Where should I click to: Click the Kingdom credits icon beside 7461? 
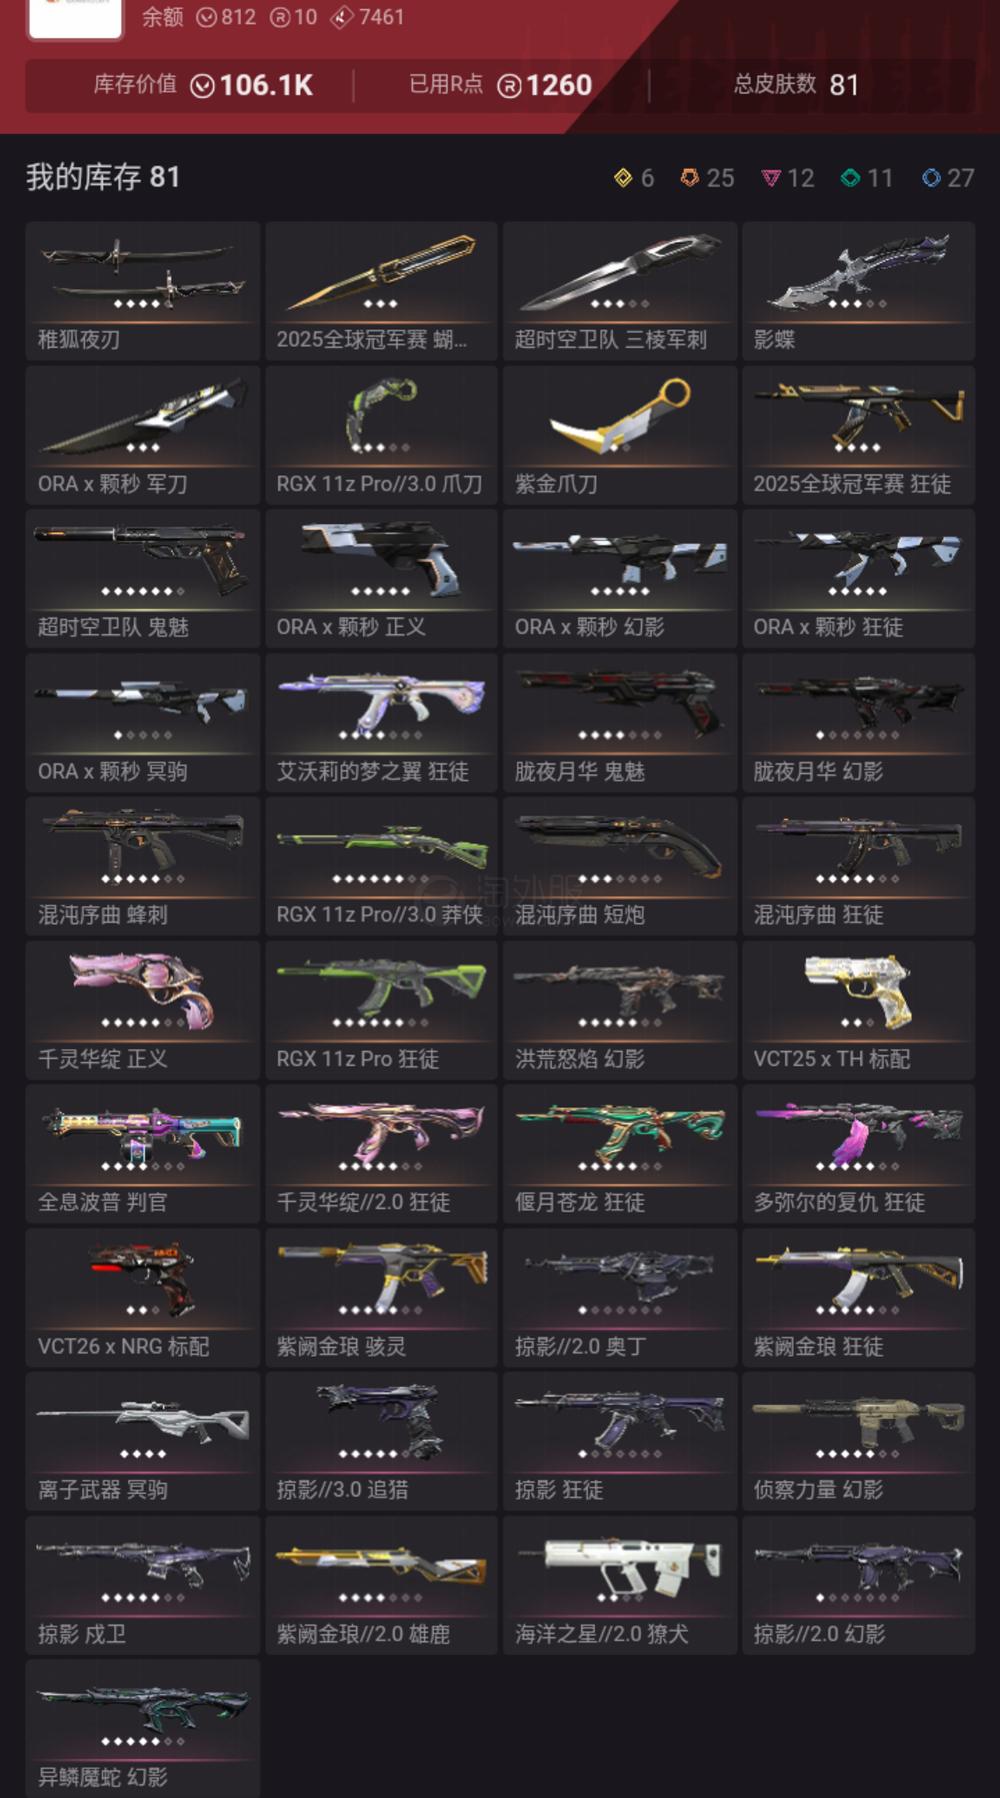(x=341, y=17)
